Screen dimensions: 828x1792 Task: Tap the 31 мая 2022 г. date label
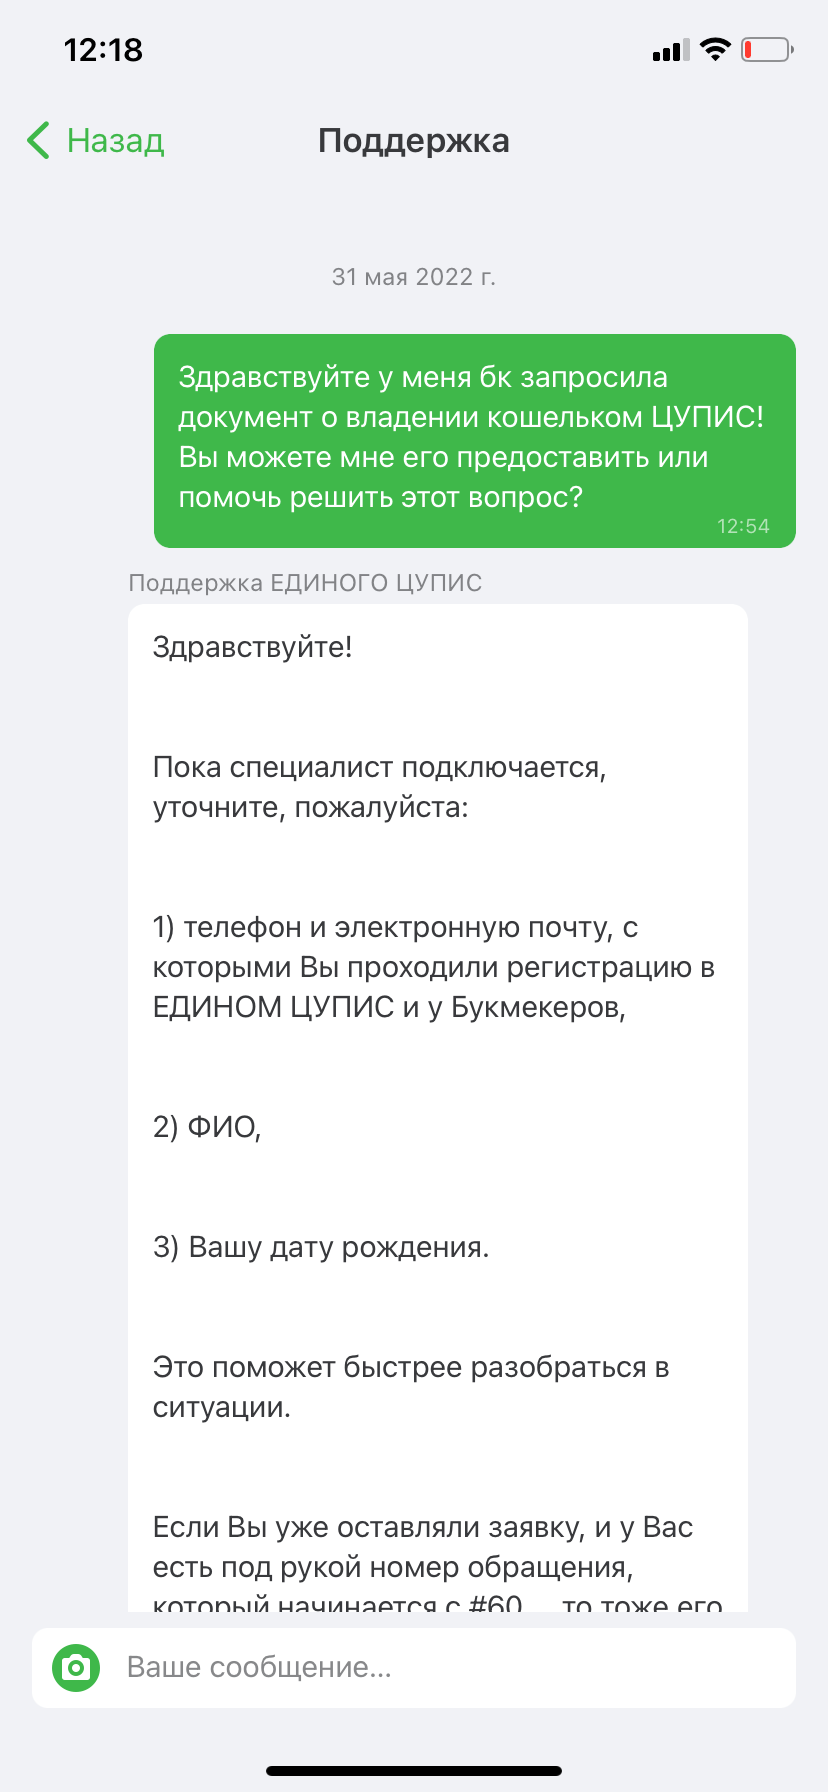[x=414, y=276]
